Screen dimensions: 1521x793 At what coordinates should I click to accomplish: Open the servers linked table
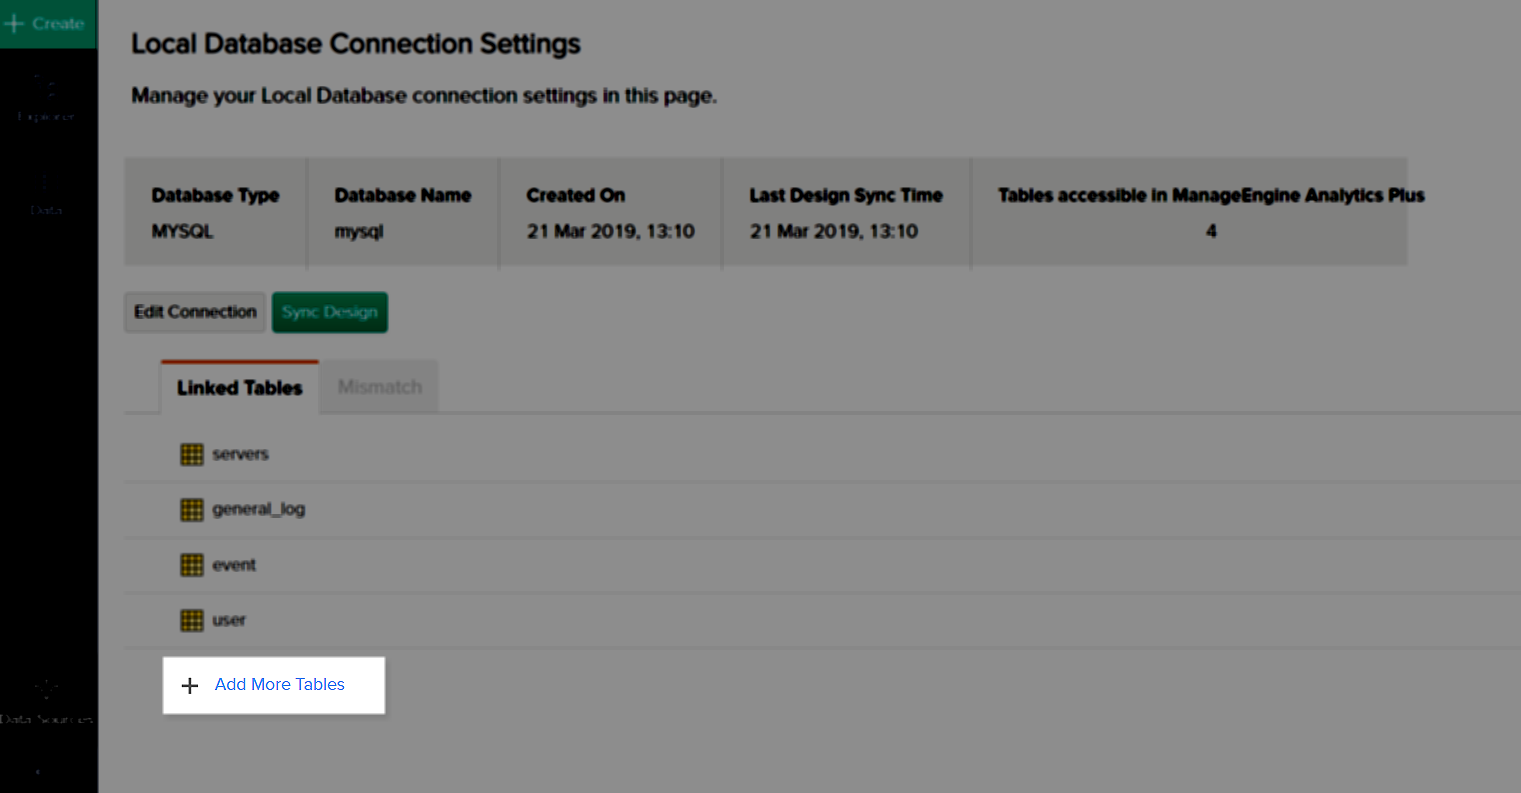(240, 454)
